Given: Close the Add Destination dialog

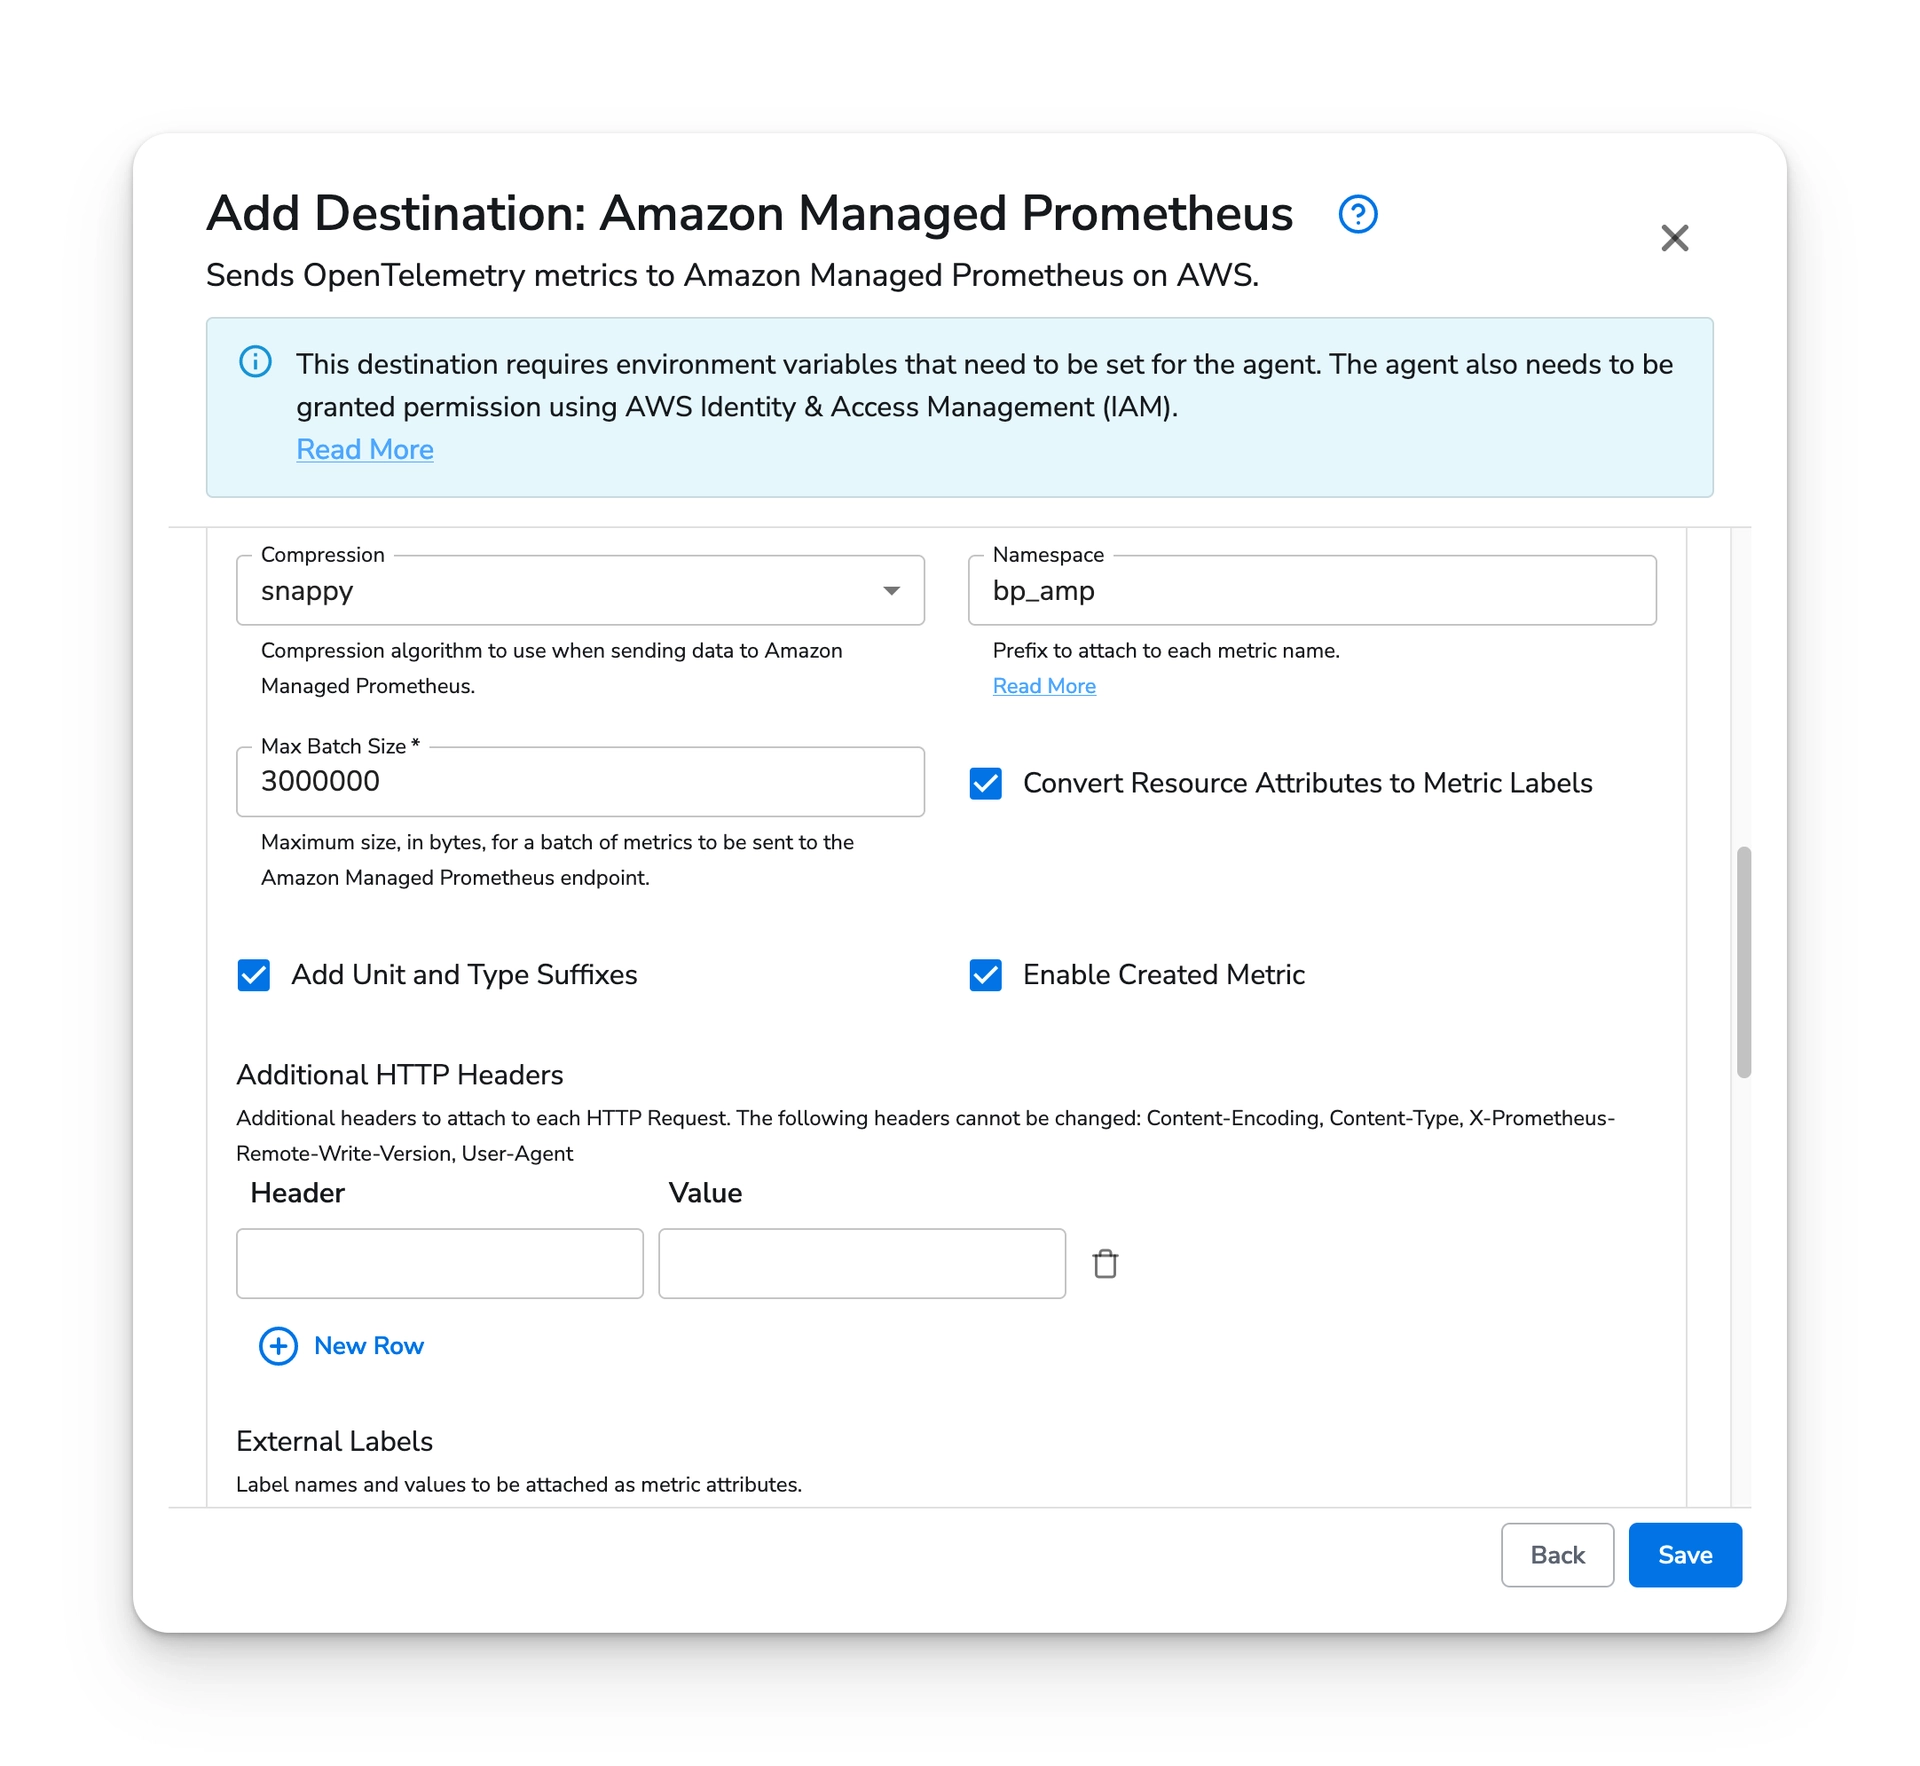Looking at the screenshot, I should [1674, 238].
